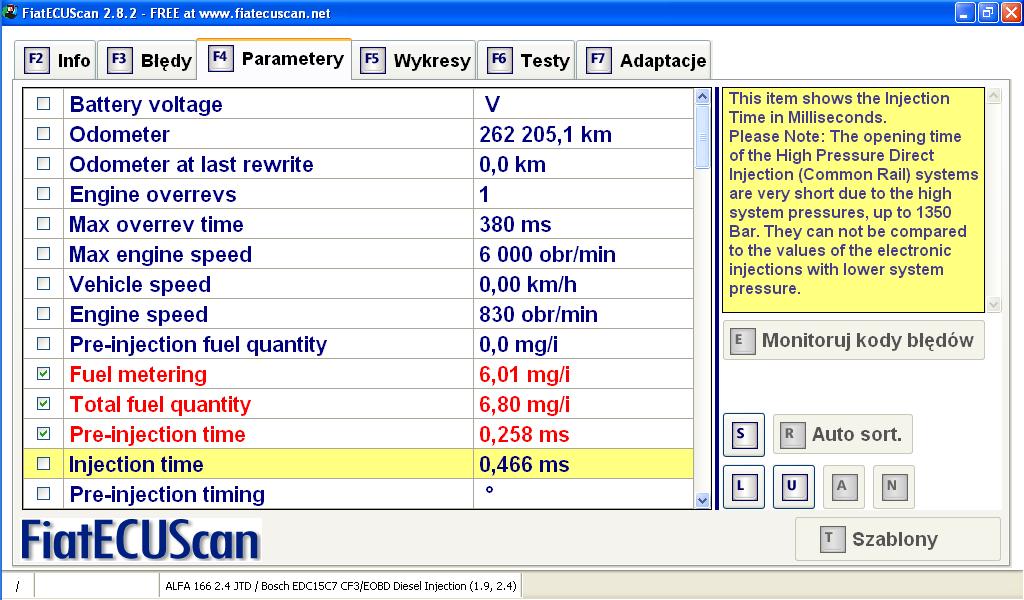The height and width of the screenshot is (600, 1024).
Task: Go to the Testy tab
Action: pos(527,61)
